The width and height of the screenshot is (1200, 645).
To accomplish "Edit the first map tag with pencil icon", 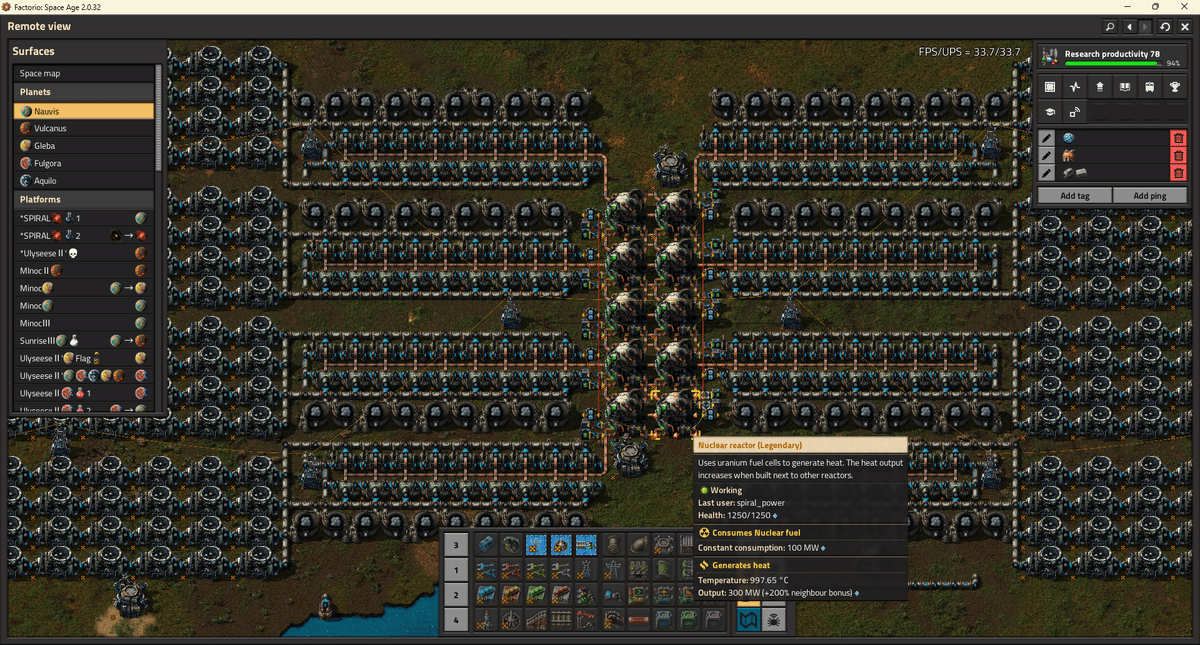I will coord(1046,137).
